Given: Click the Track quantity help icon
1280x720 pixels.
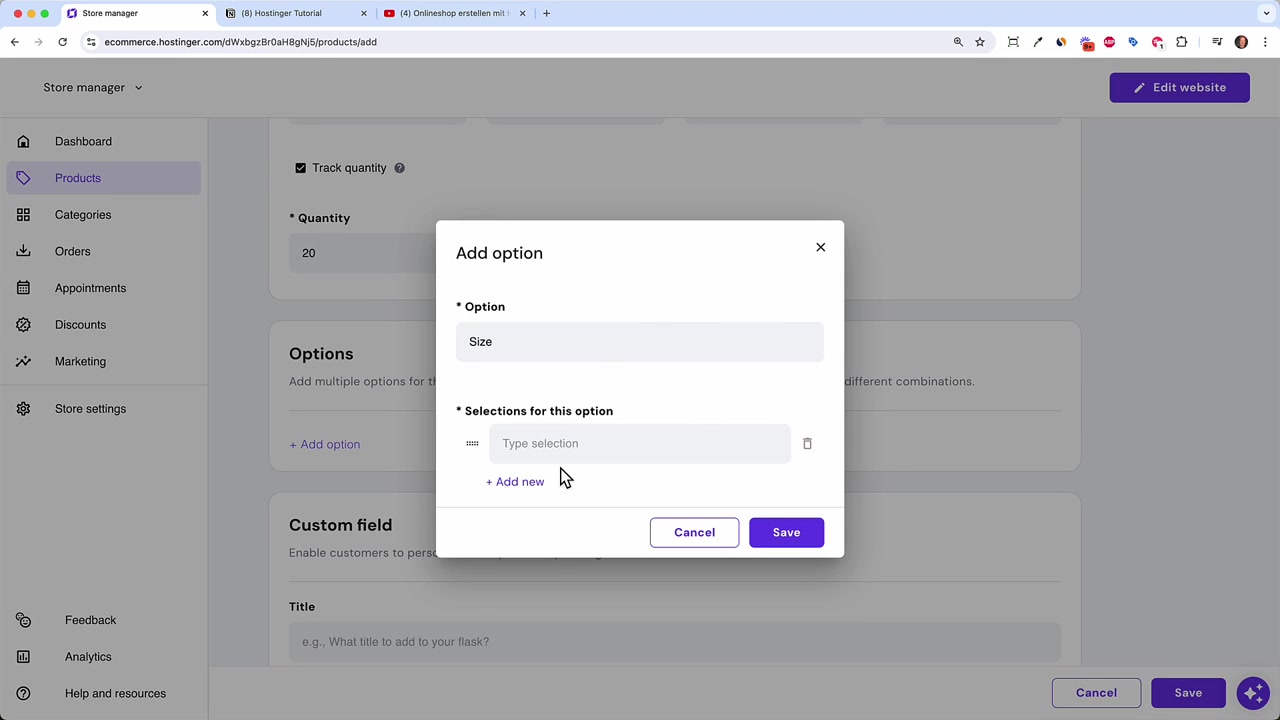Looking at the screenshot, I should [x=399, y=168].
